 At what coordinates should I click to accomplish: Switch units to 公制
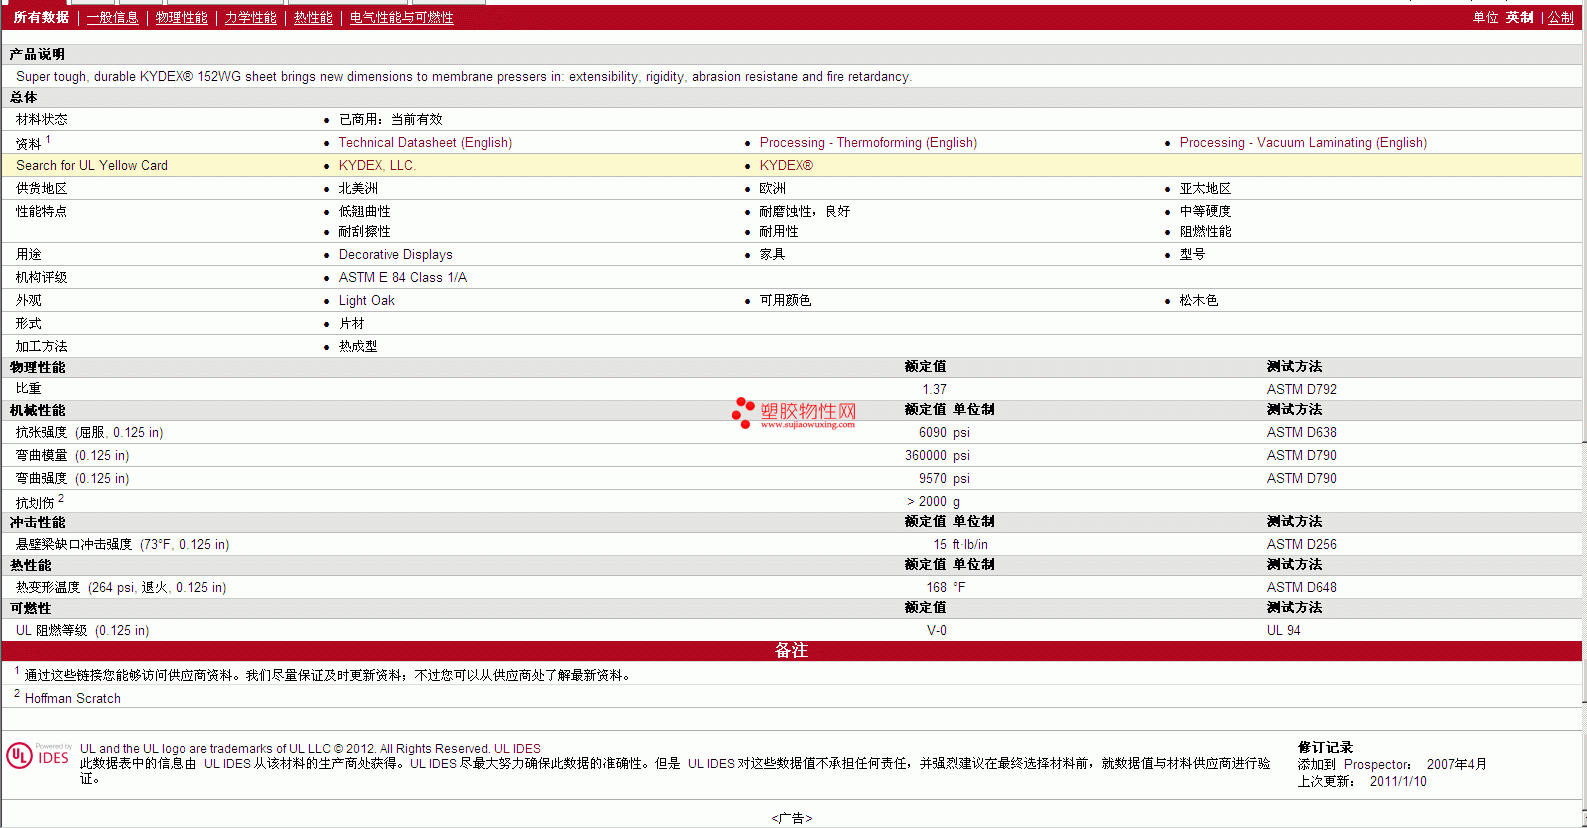1560,18
